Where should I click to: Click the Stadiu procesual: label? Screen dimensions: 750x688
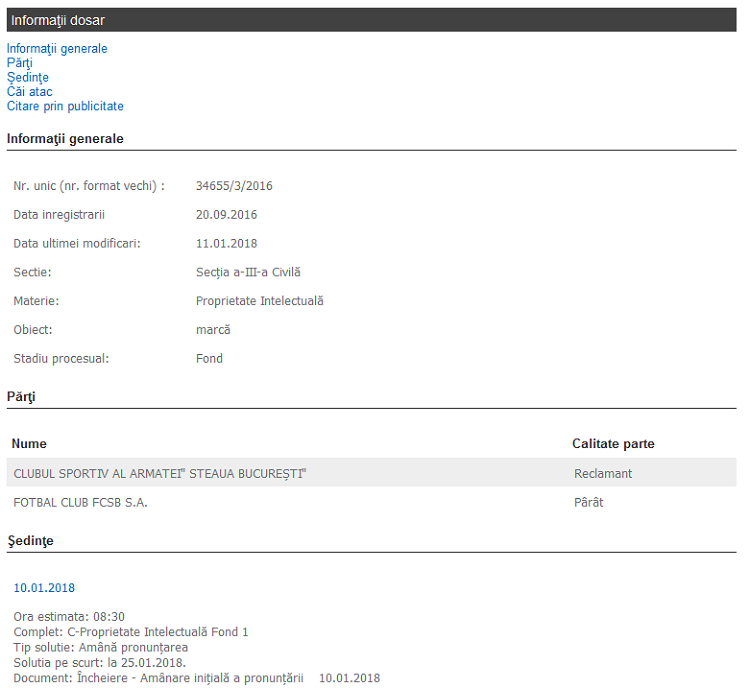coord(61,358)
